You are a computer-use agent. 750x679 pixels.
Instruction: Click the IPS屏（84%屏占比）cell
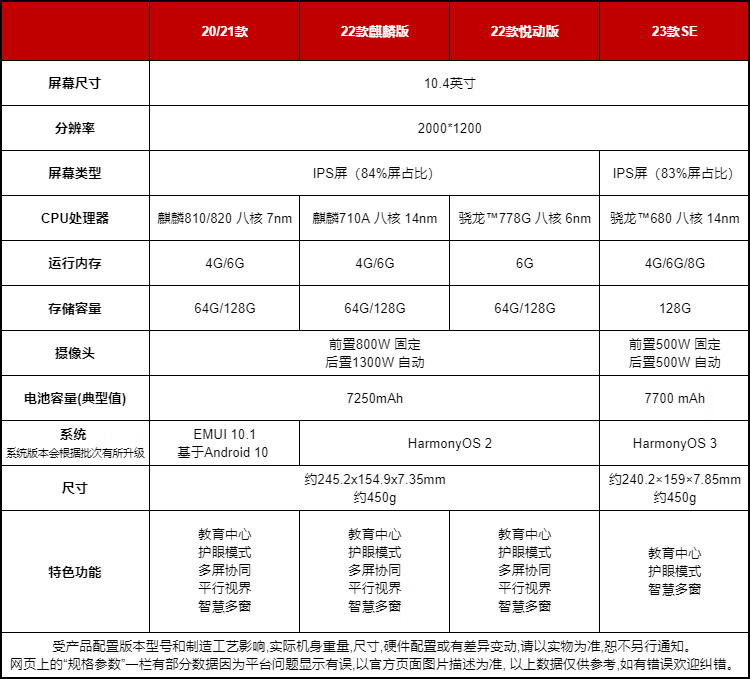(x=375, y=173)
